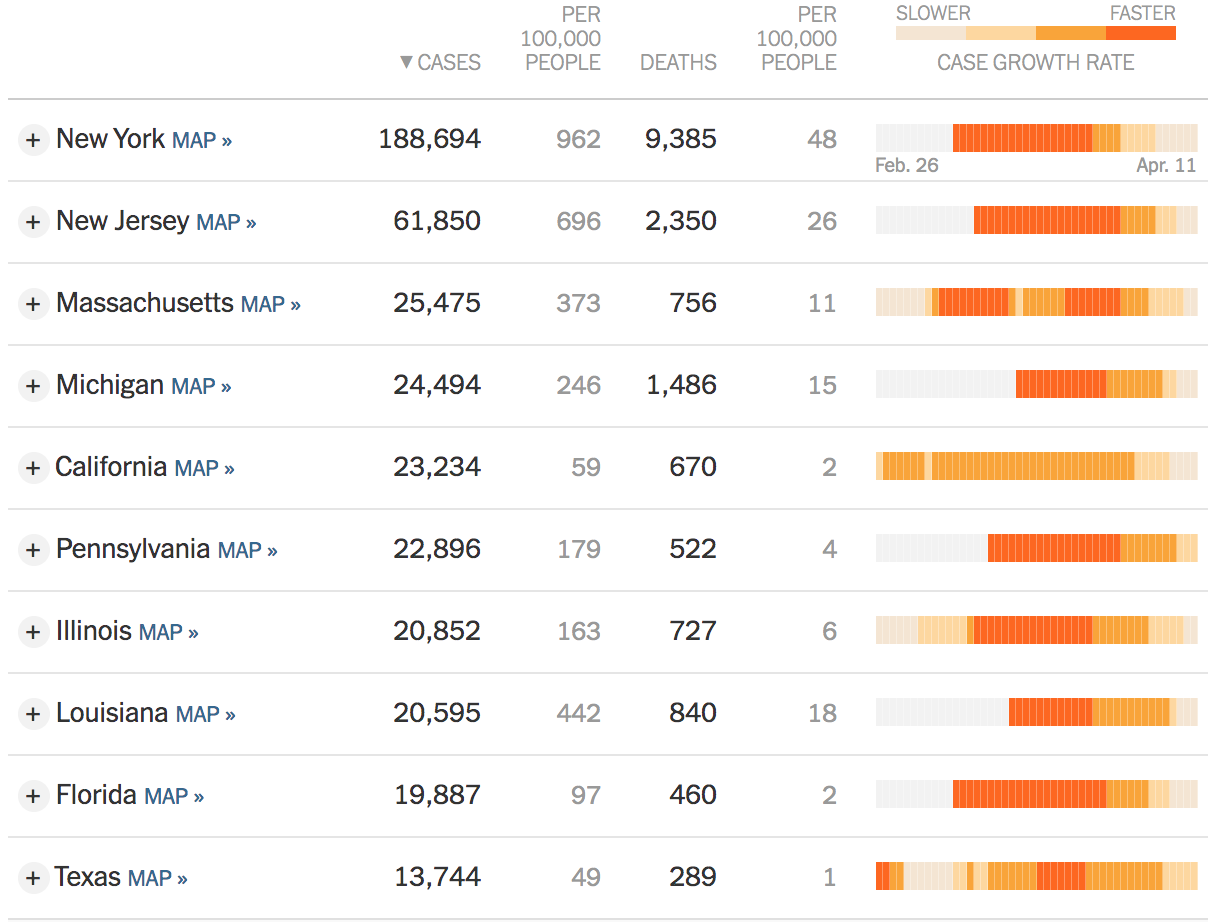Click the sort arrow next to Cases

tap(406, 63)
